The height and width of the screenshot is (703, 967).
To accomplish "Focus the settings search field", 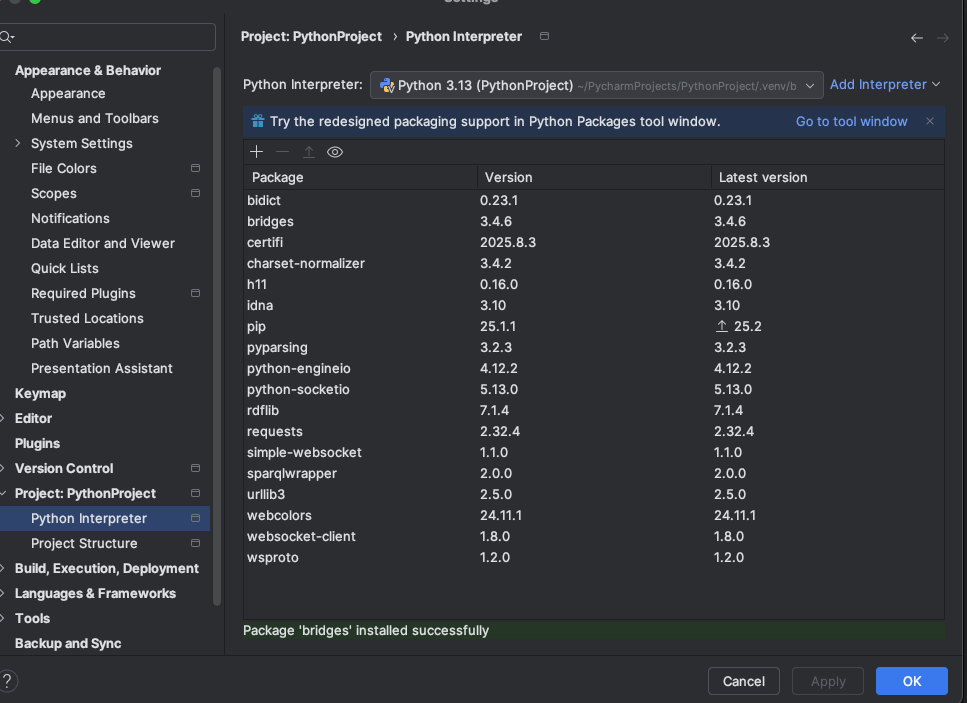I will point(108,37).
